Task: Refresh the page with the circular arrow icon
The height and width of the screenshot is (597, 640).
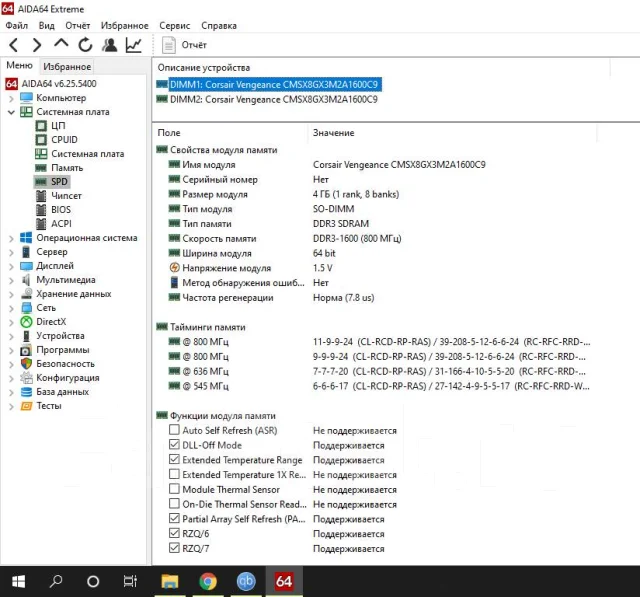Action: (x=85, y=45)
